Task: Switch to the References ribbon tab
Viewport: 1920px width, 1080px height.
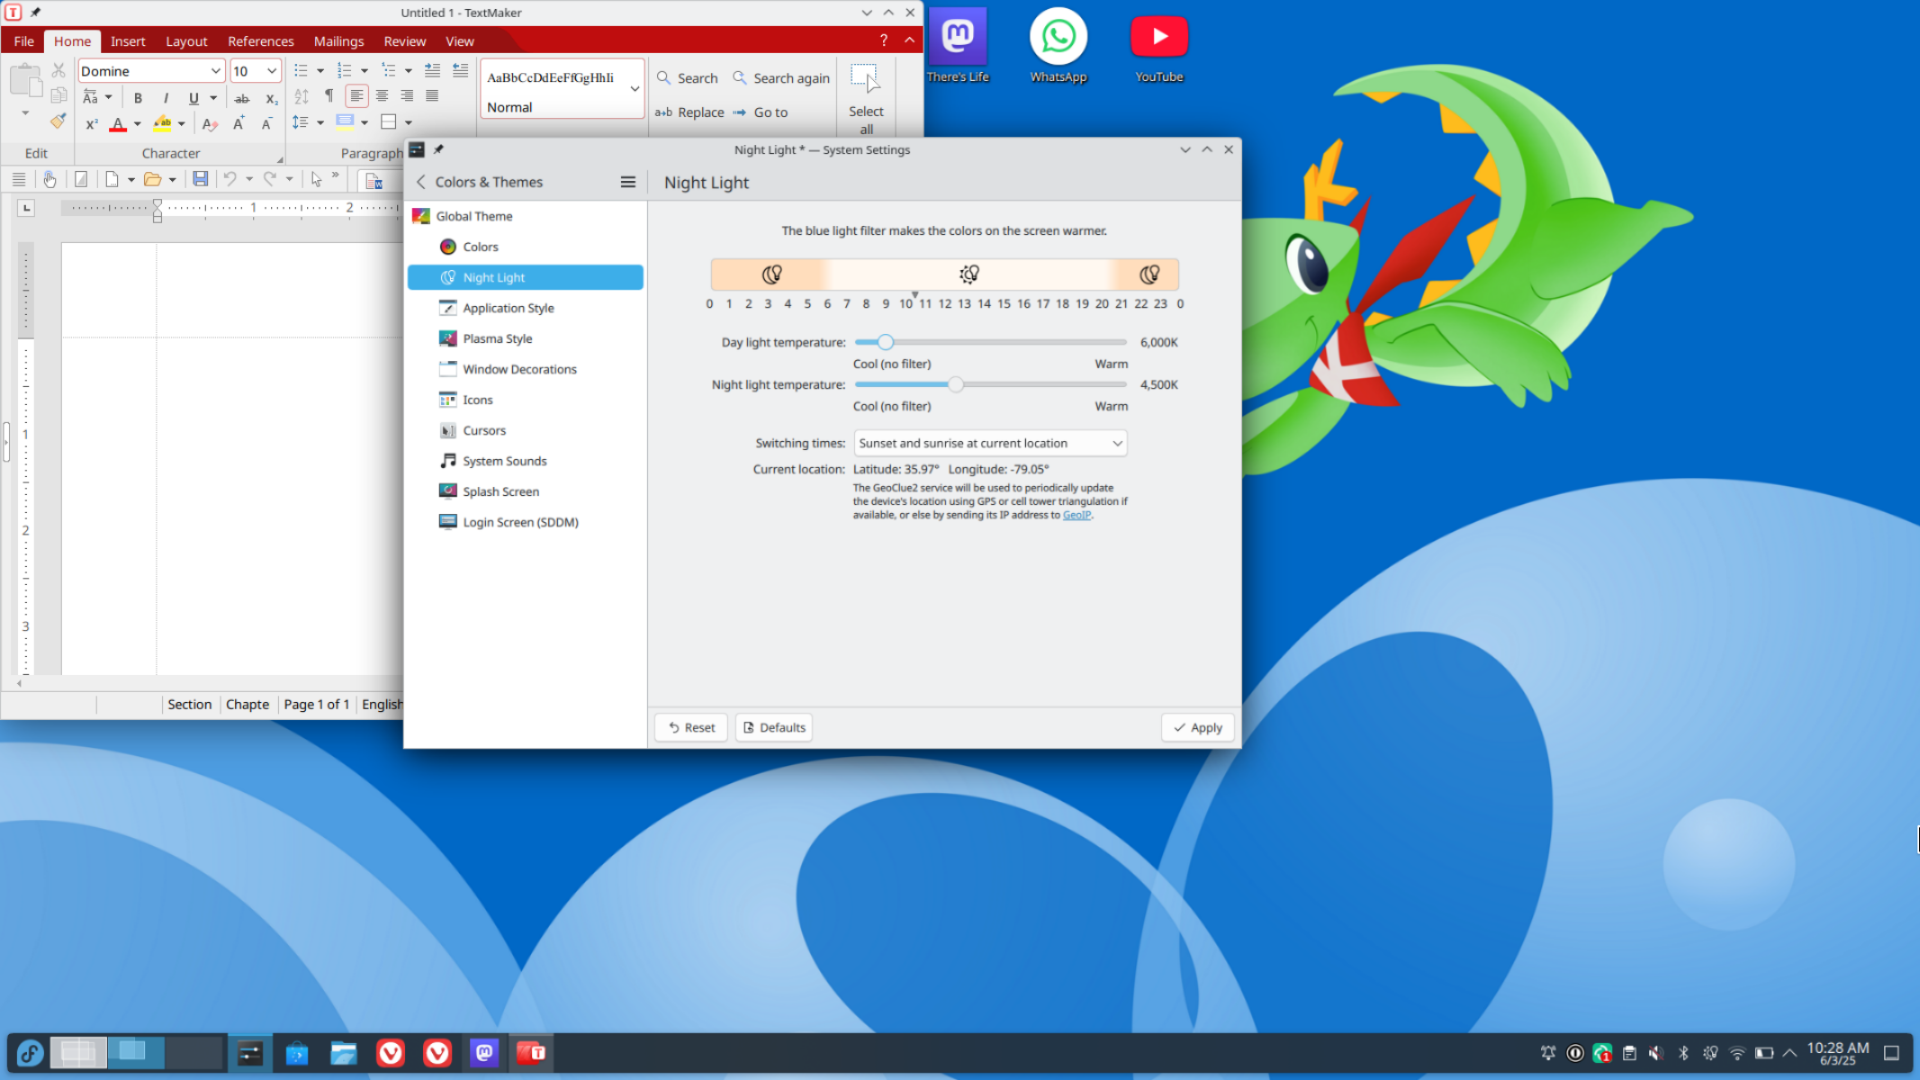Action: click(261, 41)
